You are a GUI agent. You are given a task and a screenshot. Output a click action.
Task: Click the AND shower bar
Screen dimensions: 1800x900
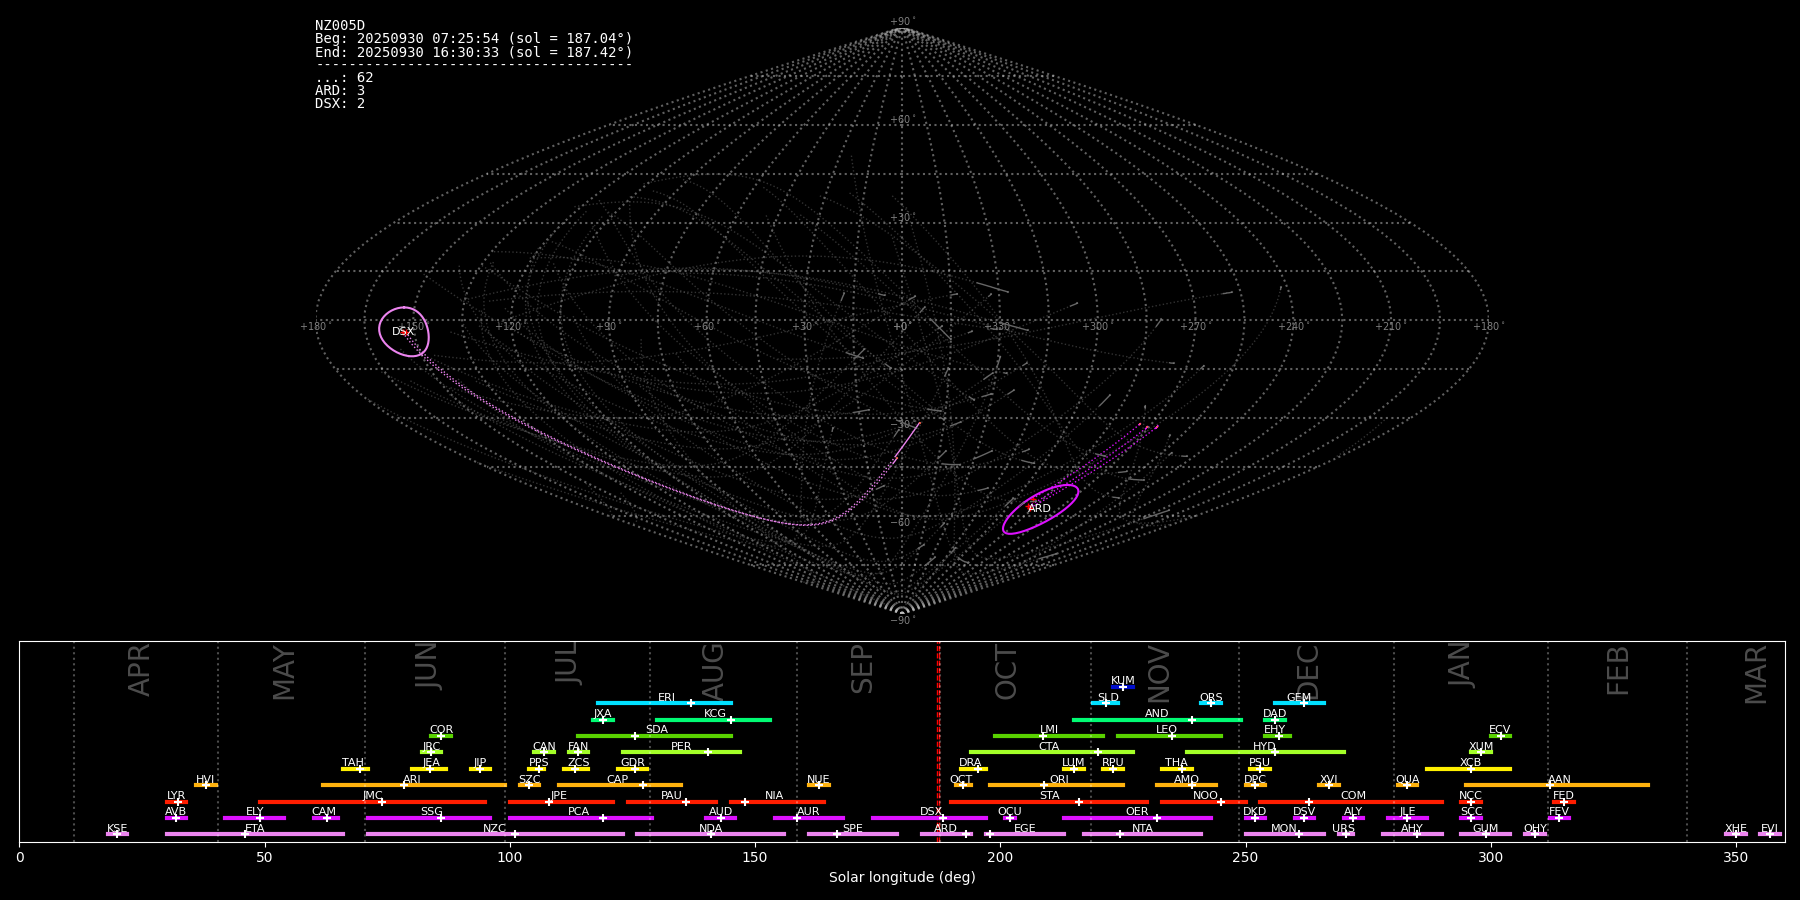(1157, 719)
